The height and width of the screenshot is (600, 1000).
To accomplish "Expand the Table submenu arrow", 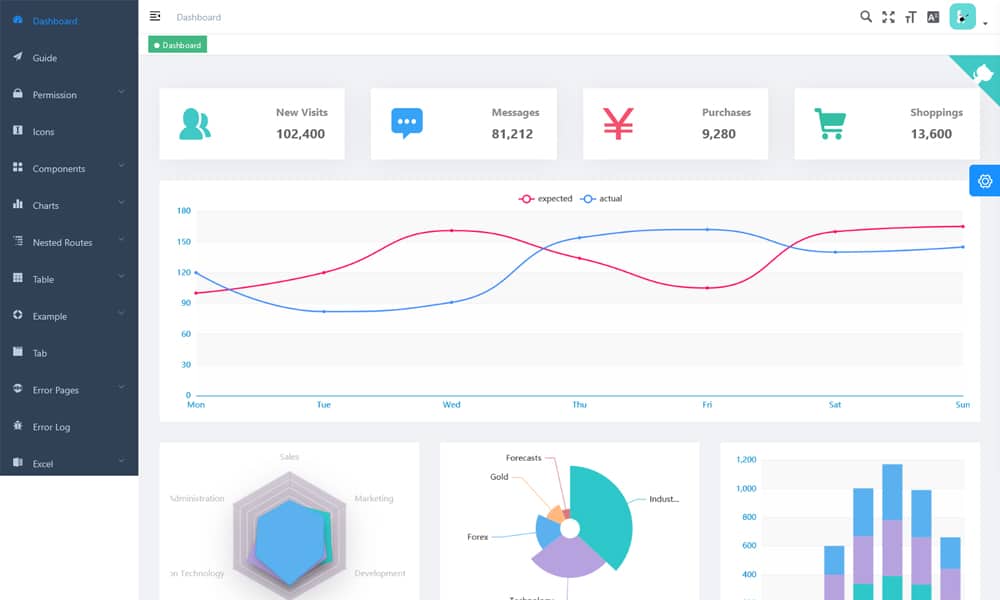I will click(121, 277).
